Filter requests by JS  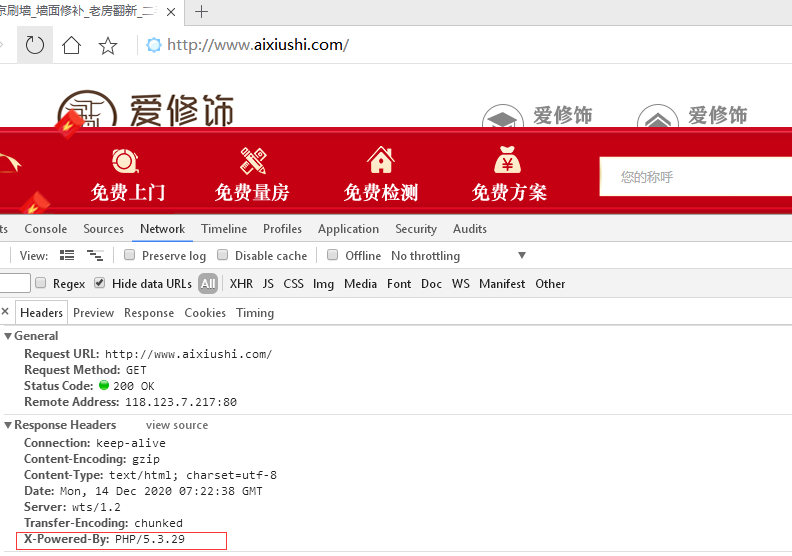[x=268, y=284]
